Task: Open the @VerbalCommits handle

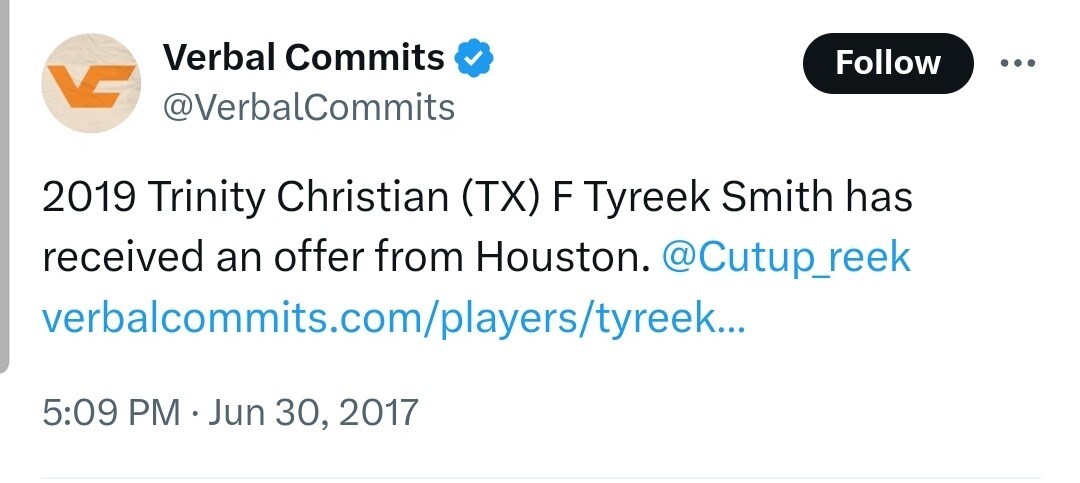Action: coord(308,107)
